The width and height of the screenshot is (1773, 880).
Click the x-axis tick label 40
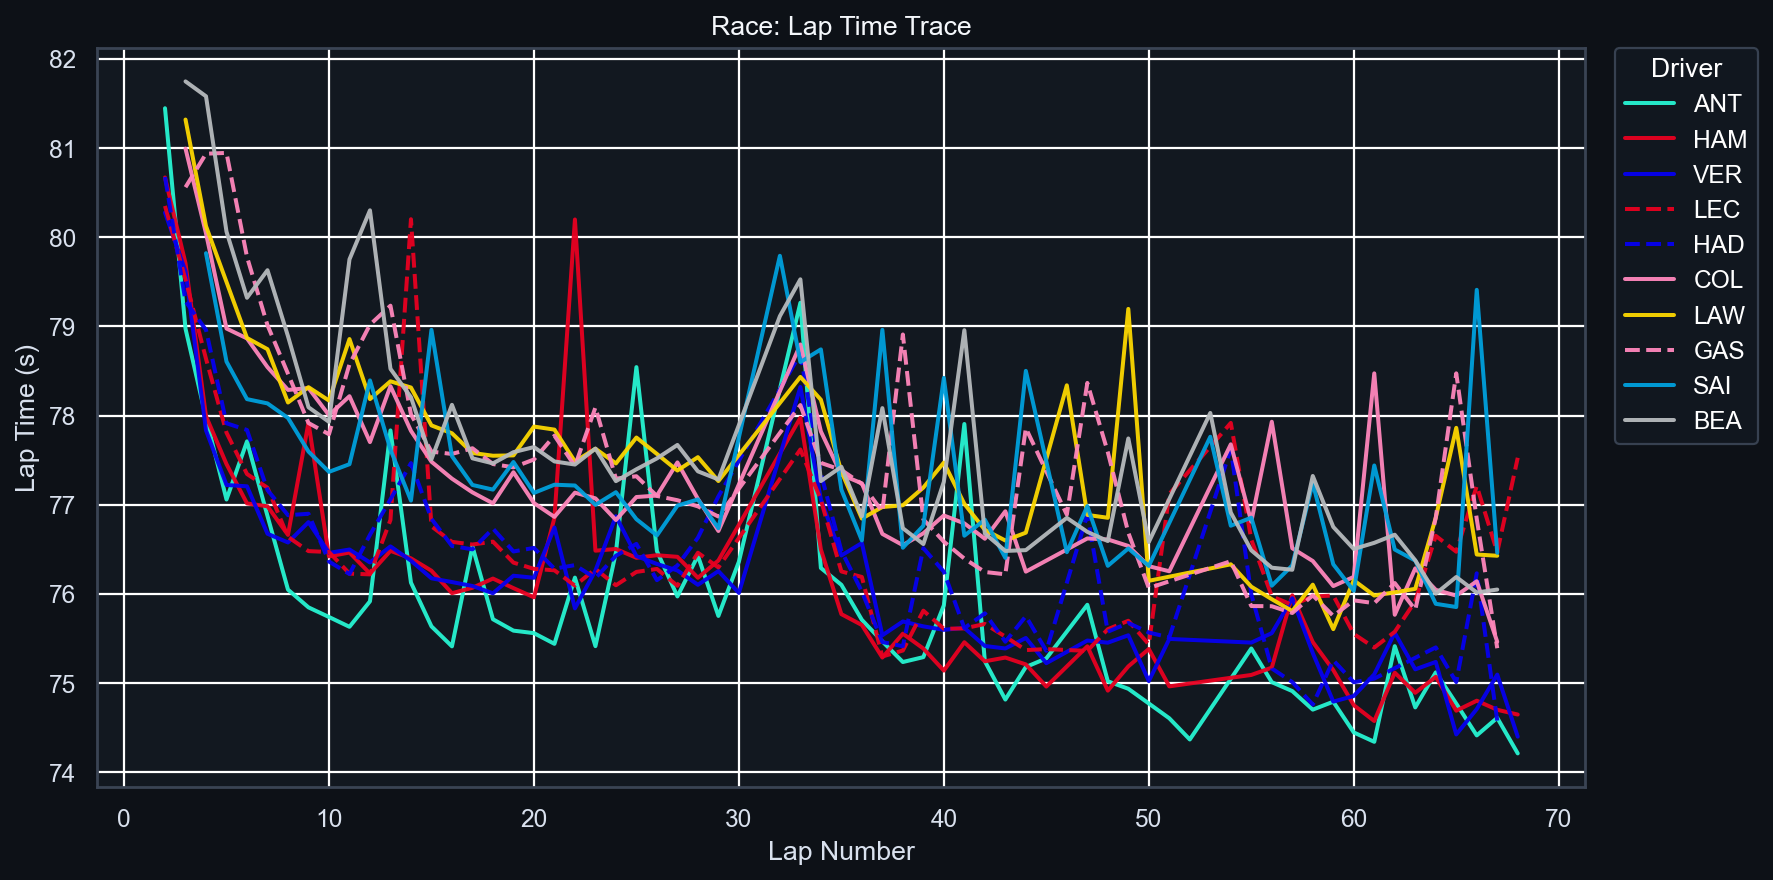[943, 819]
